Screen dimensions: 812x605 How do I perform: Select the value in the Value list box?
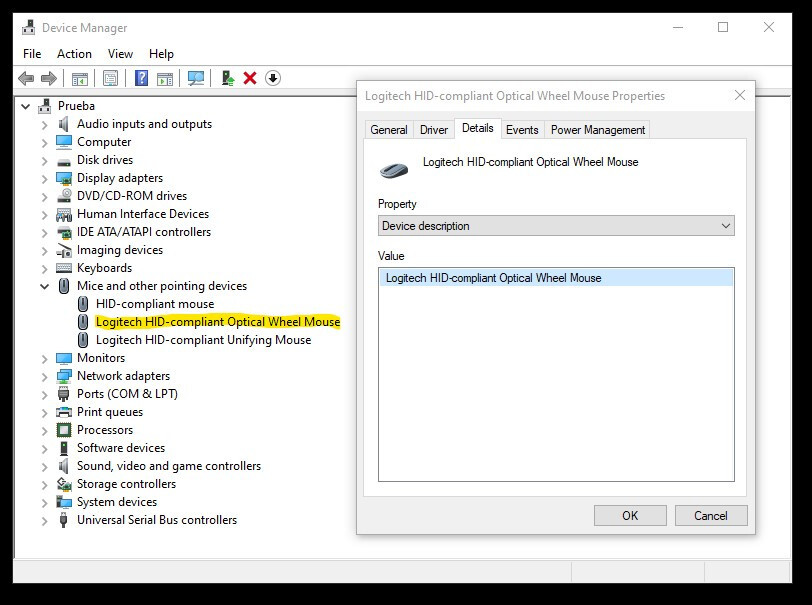494,278
